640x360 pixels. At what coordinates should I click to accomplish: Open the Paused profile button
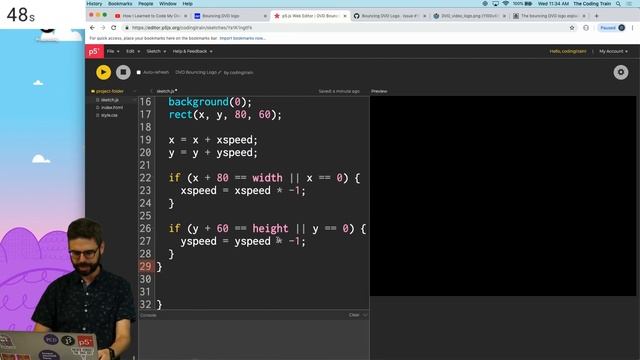point(611,28)
